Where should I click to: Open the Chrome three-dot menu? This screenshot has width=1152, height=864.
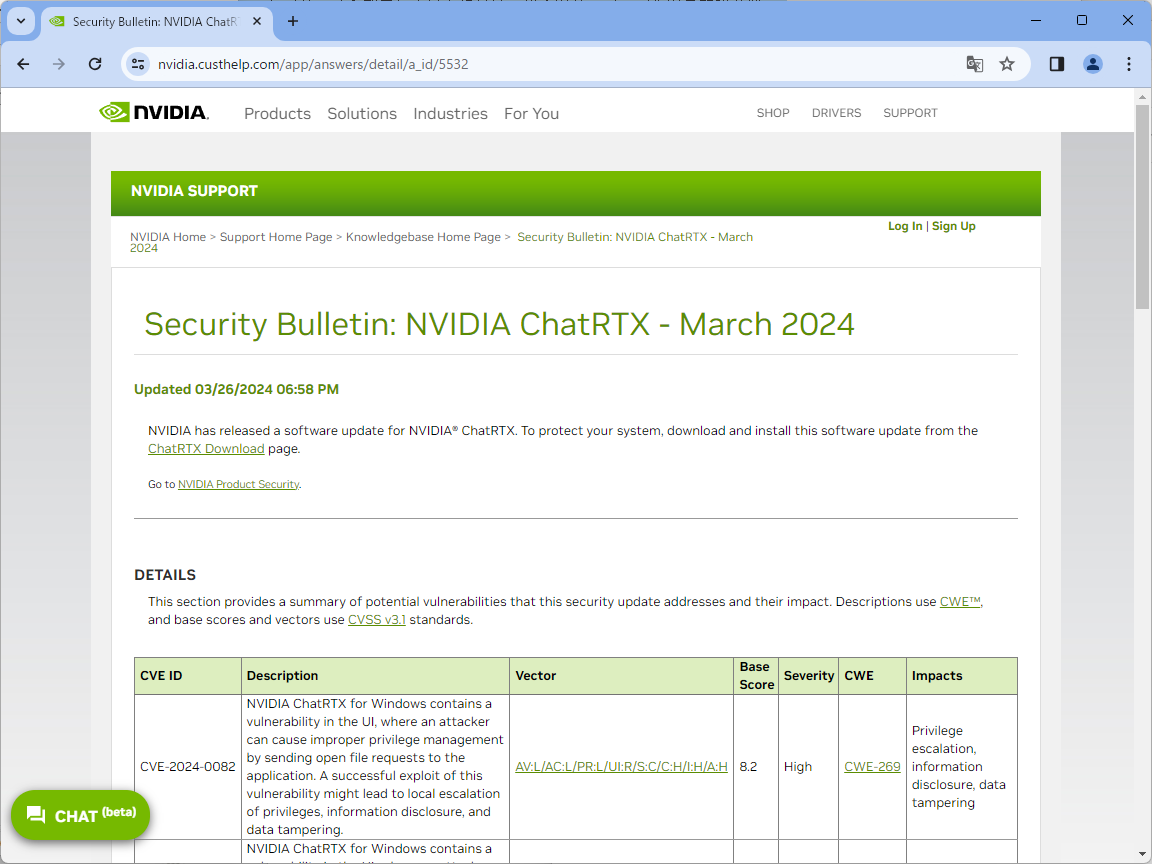[x=1128, y=64]
